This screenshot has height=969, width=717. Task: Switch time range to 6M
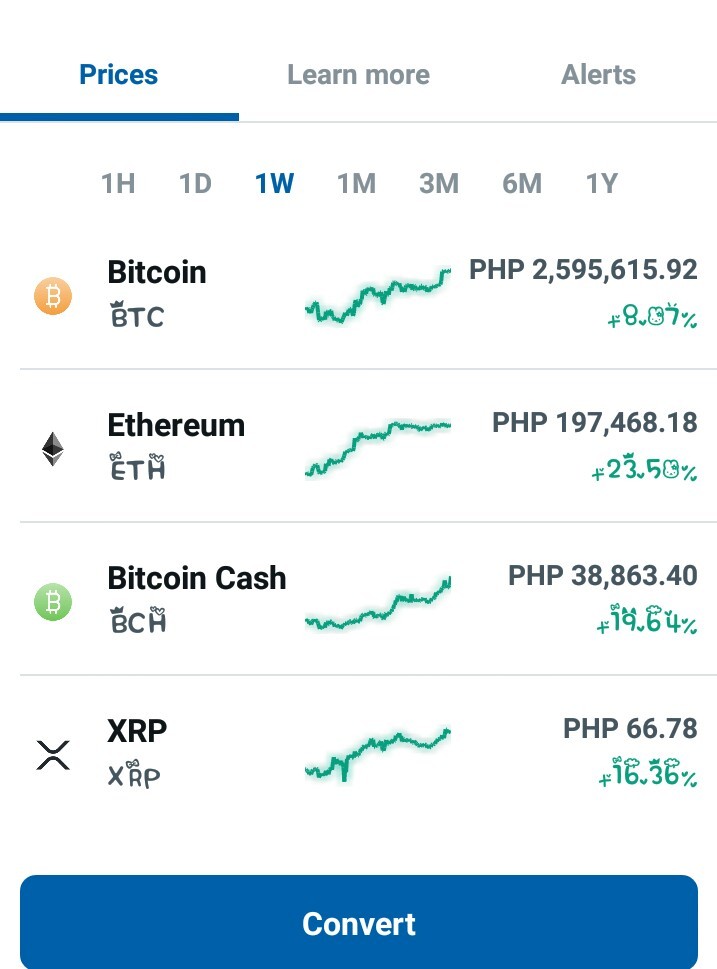click(522, 184)
